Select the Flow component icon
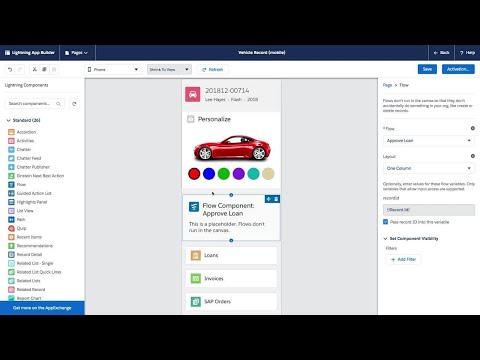The image size is (480, 360). tap(11, 184)
